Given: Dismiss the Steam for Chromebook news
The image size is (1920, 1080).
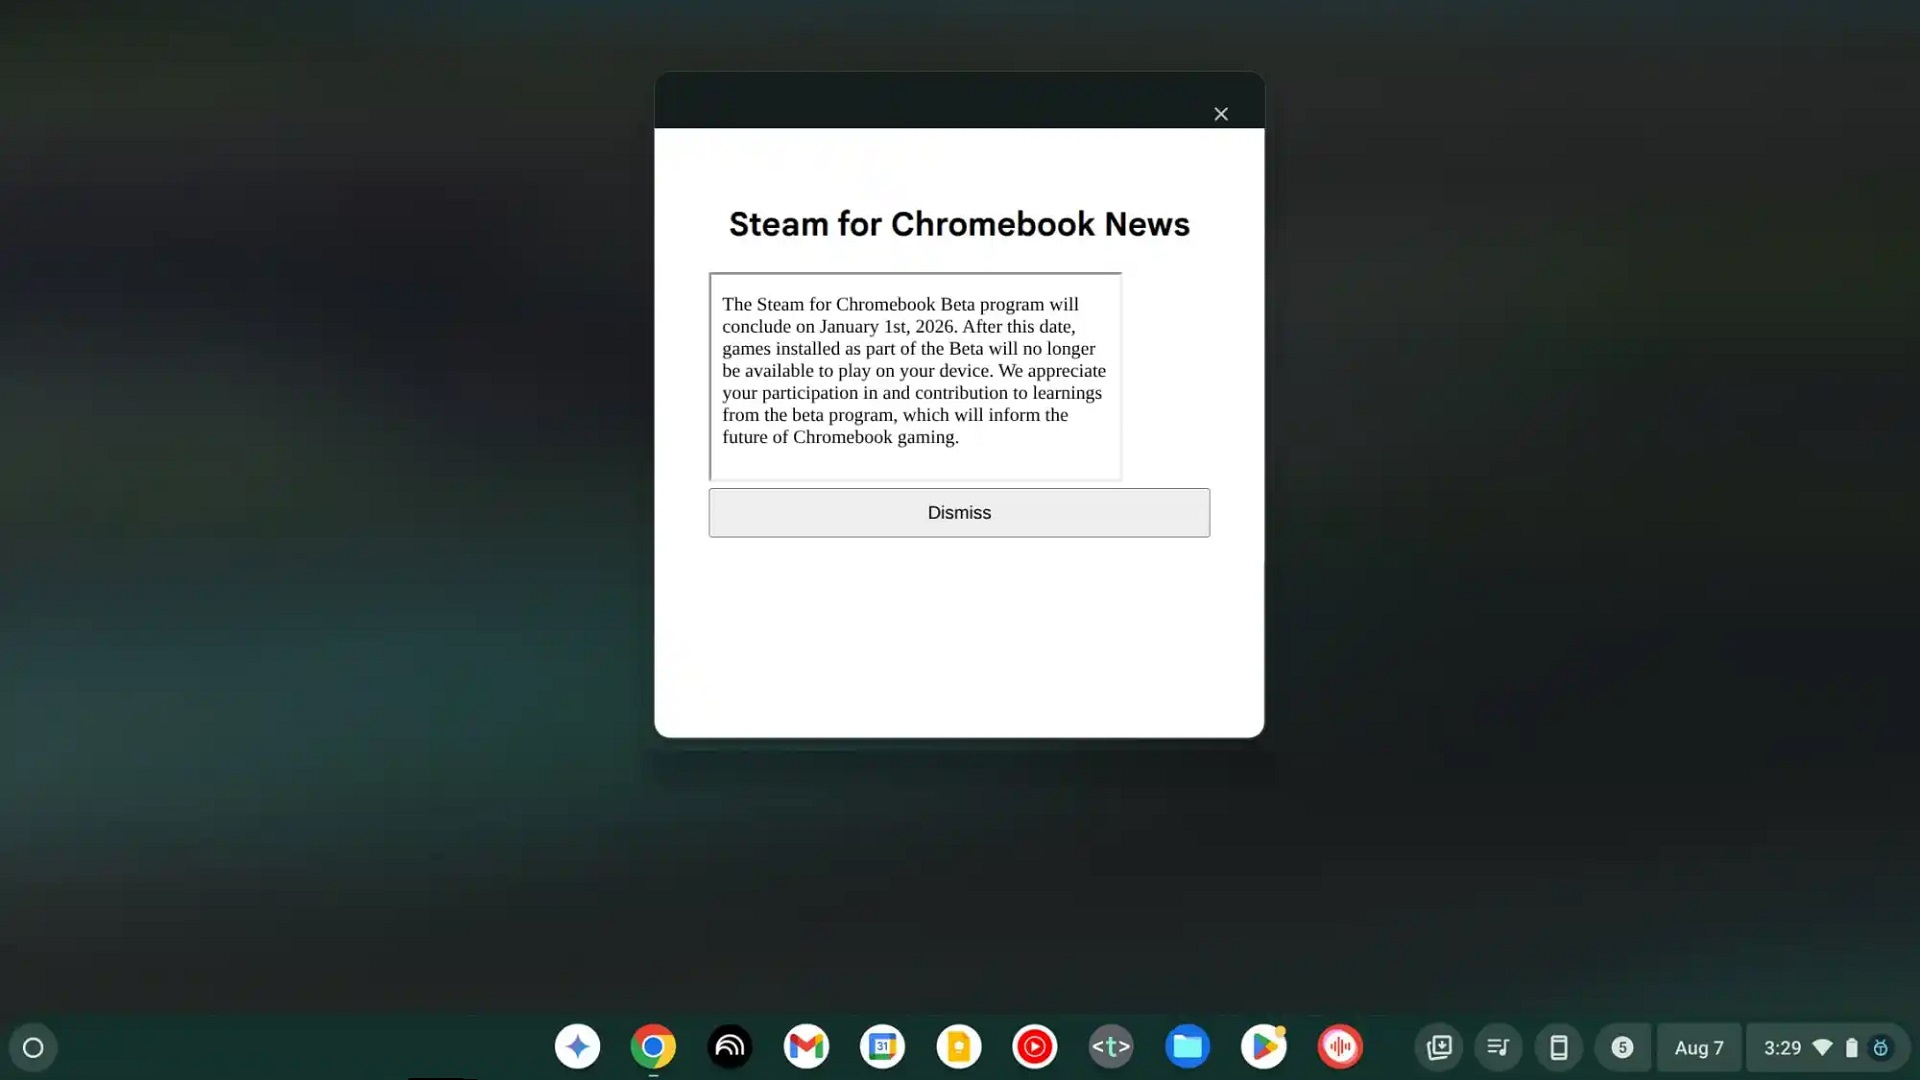Looking at the screenshot, I should pyautogui.click(x=958, y=512).
